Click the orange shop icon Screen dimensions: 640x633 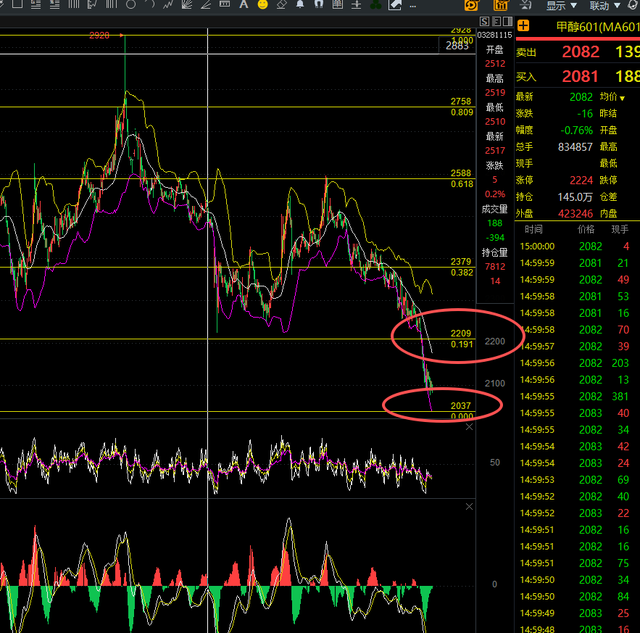[500, 5]
